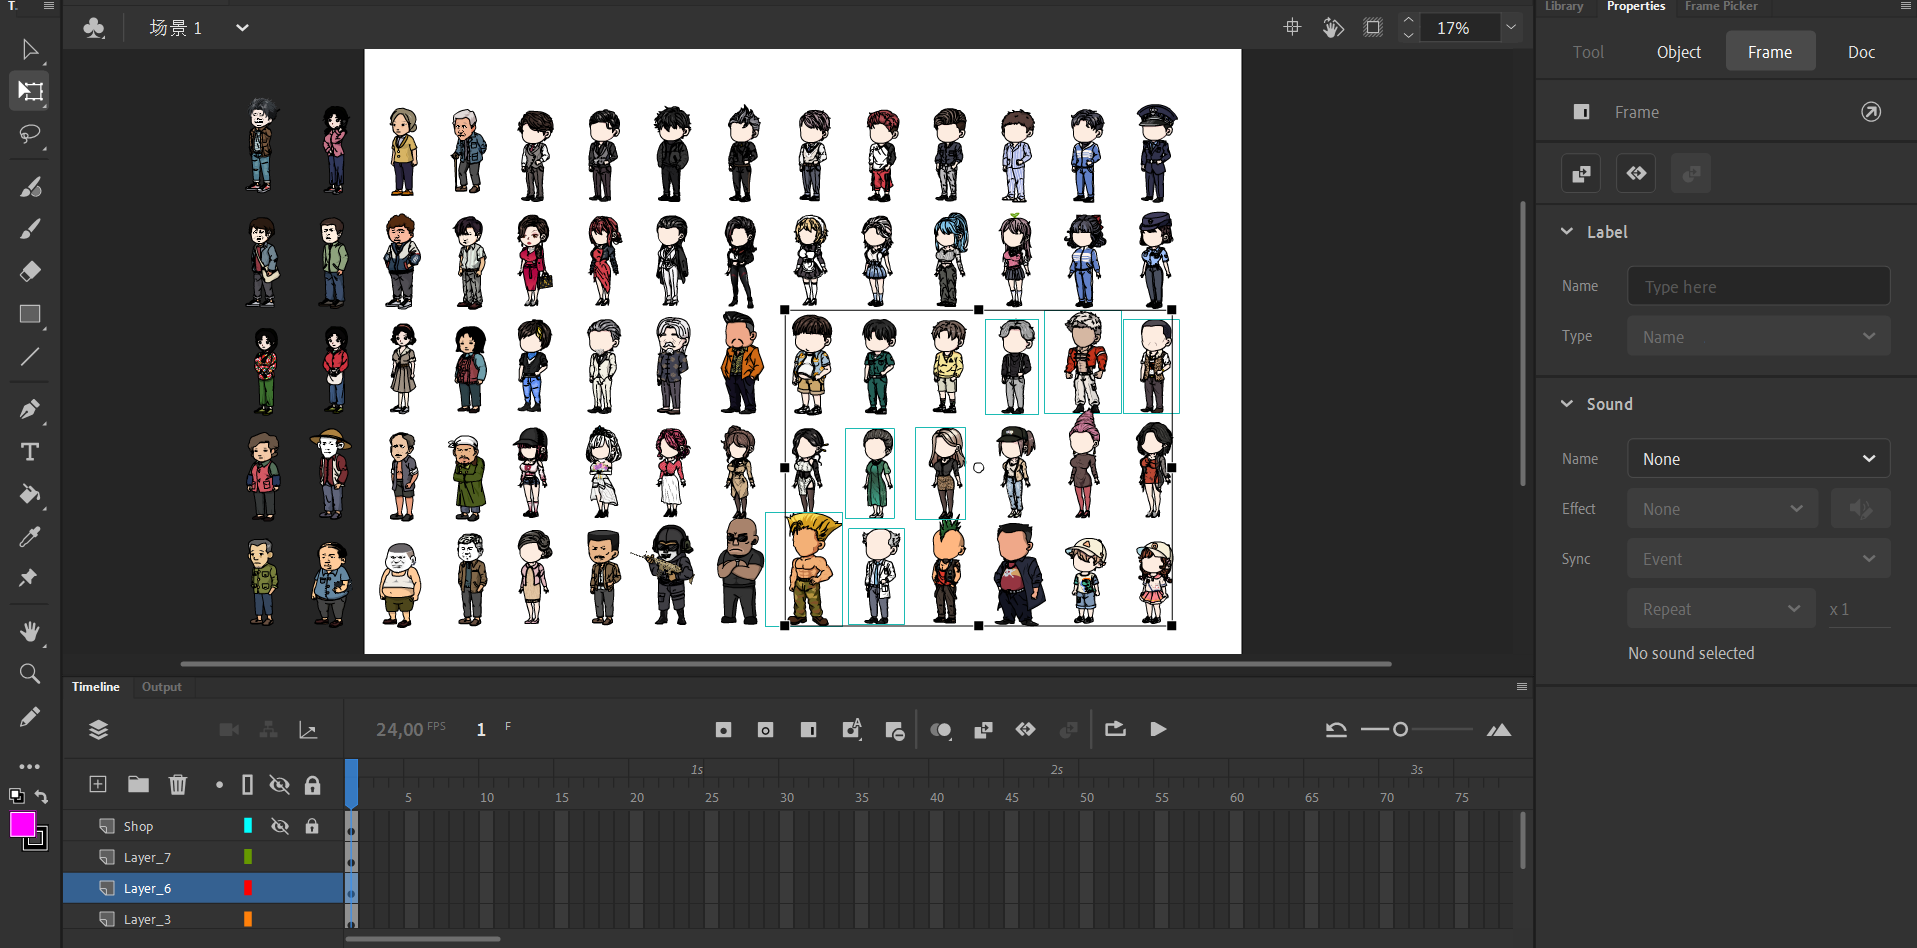Select the Layer_7 layer
The image size is (1917, 948).
click(x=147, y=857)
